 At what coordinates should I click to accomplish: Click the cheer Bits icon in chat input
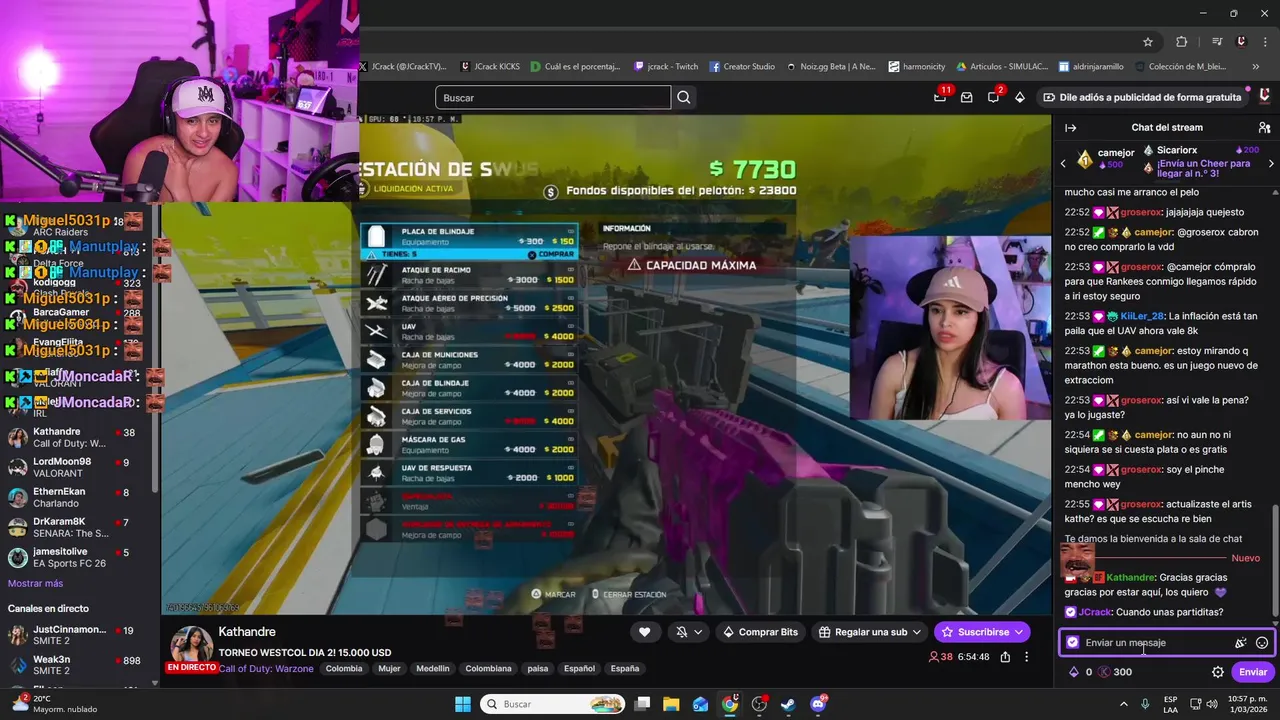(1241, 643)
